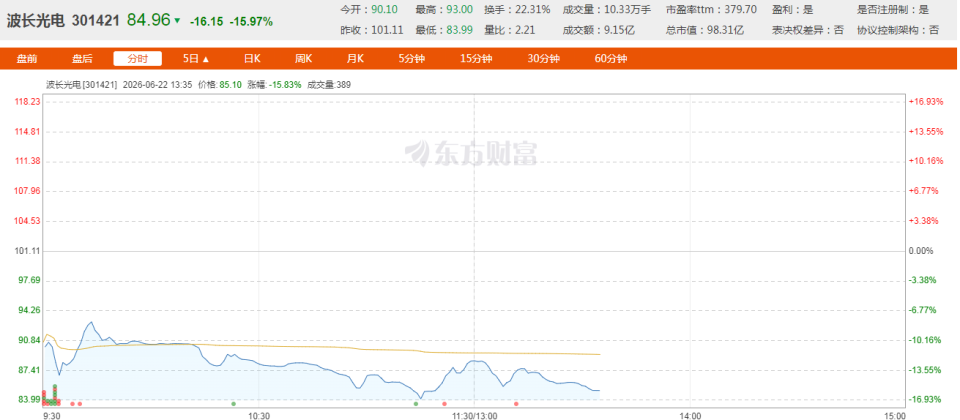Click the red event dot after 13:00
The image size is (960, 420).
[516, 403]
